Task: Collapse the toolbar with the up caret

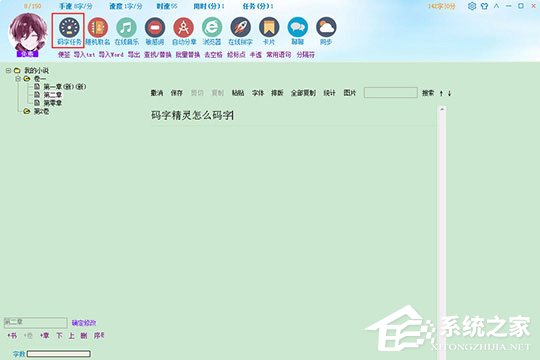Action: 496,6
